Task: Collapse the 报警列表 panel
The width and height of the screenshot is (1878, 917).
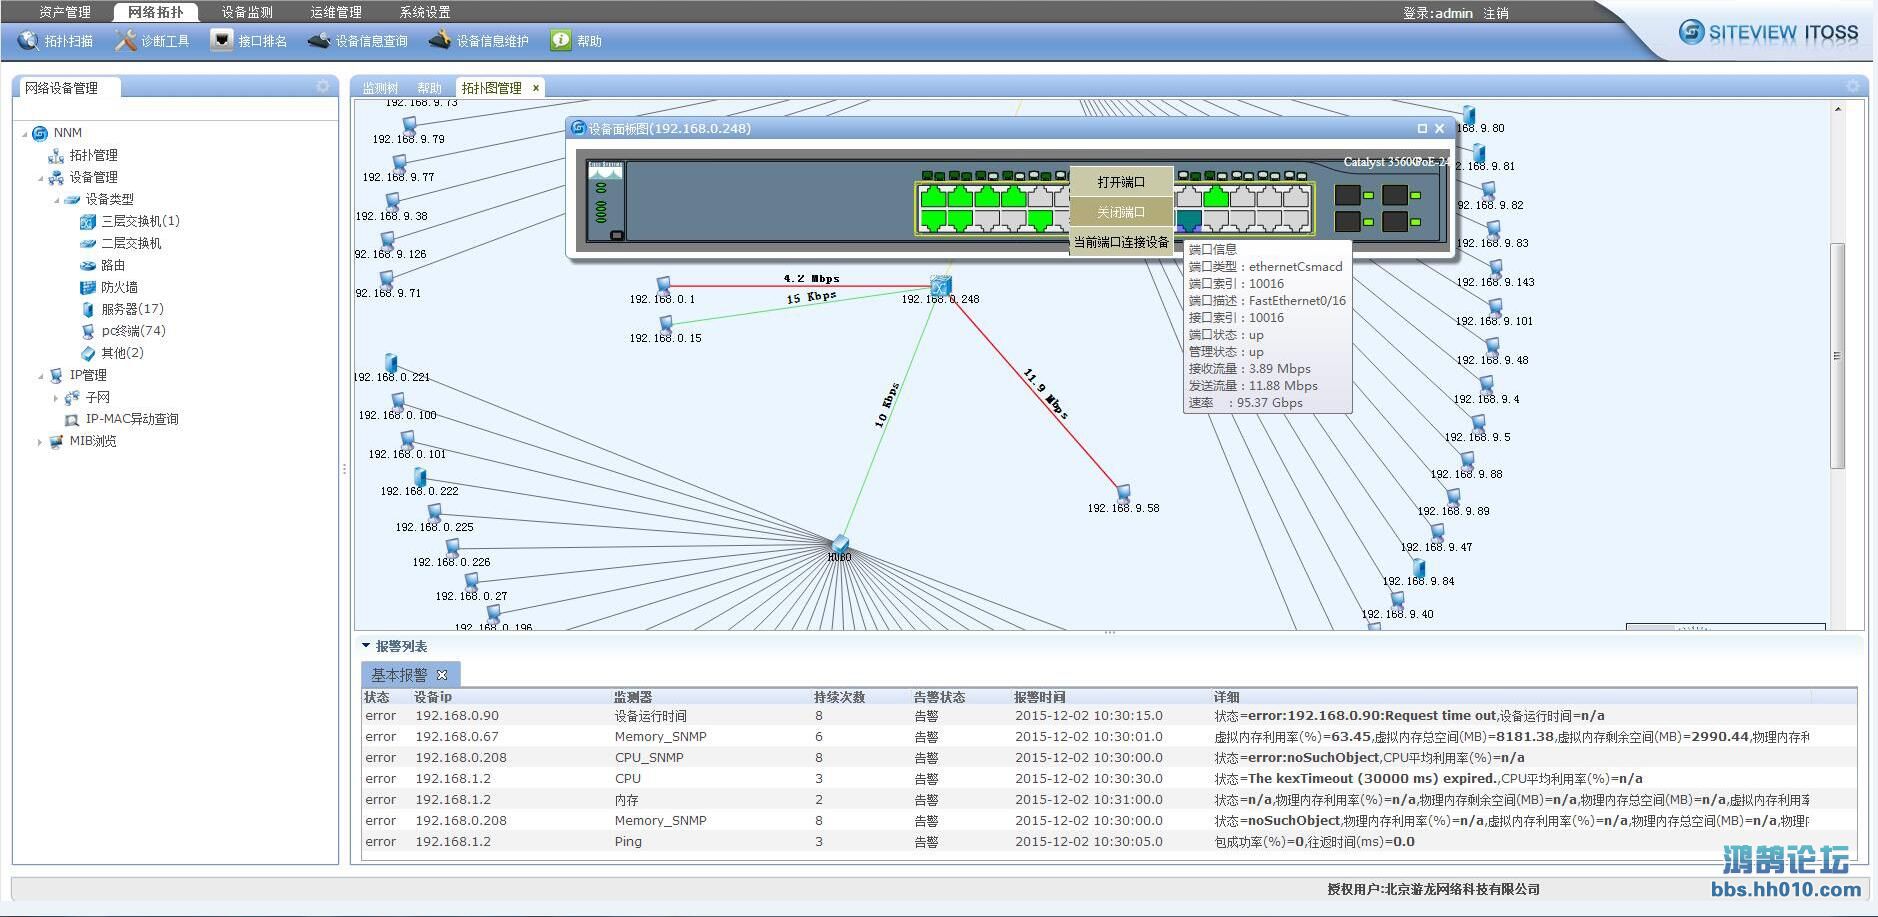Action: tap(366, 646)
